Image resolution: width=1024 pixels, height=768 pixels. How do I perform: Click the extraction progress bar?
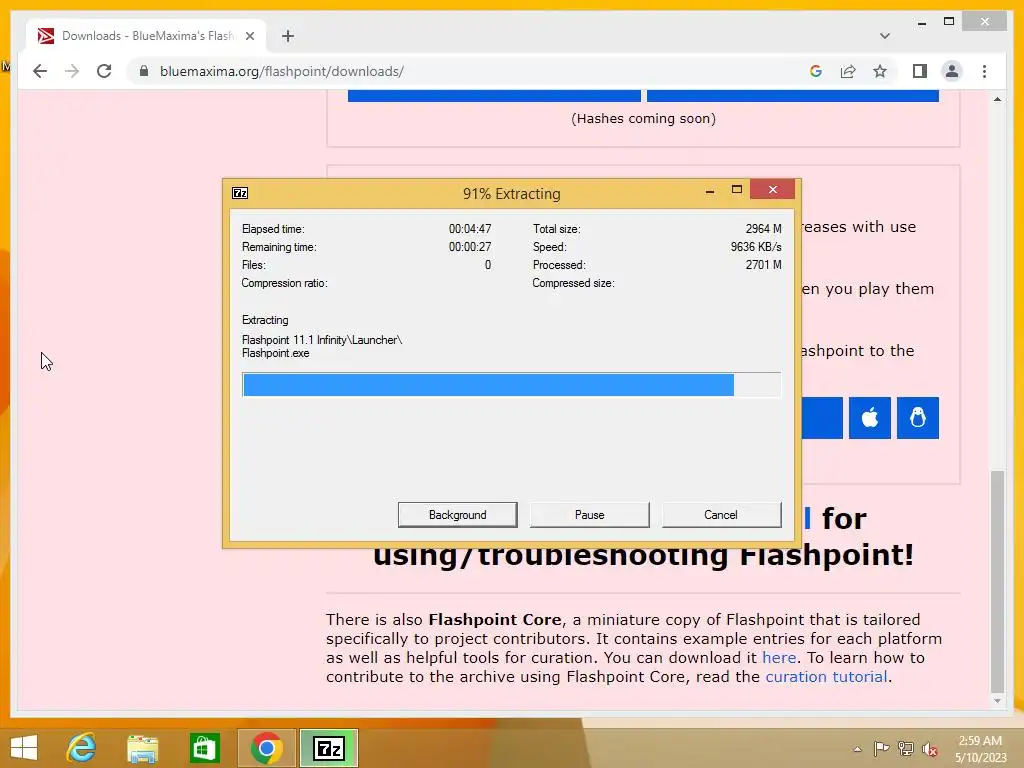(511, 385)
